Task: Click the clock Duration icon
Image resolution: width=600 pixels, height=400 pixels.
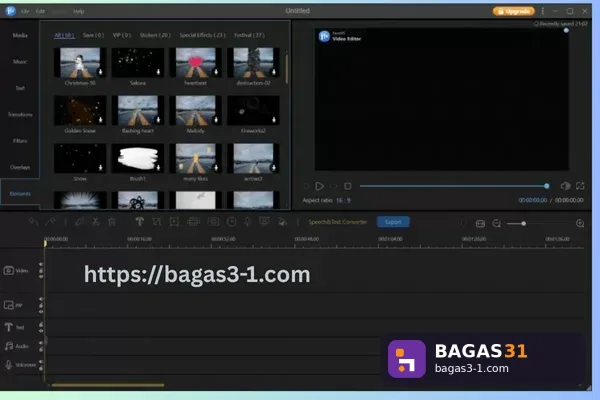Action: 231,222
